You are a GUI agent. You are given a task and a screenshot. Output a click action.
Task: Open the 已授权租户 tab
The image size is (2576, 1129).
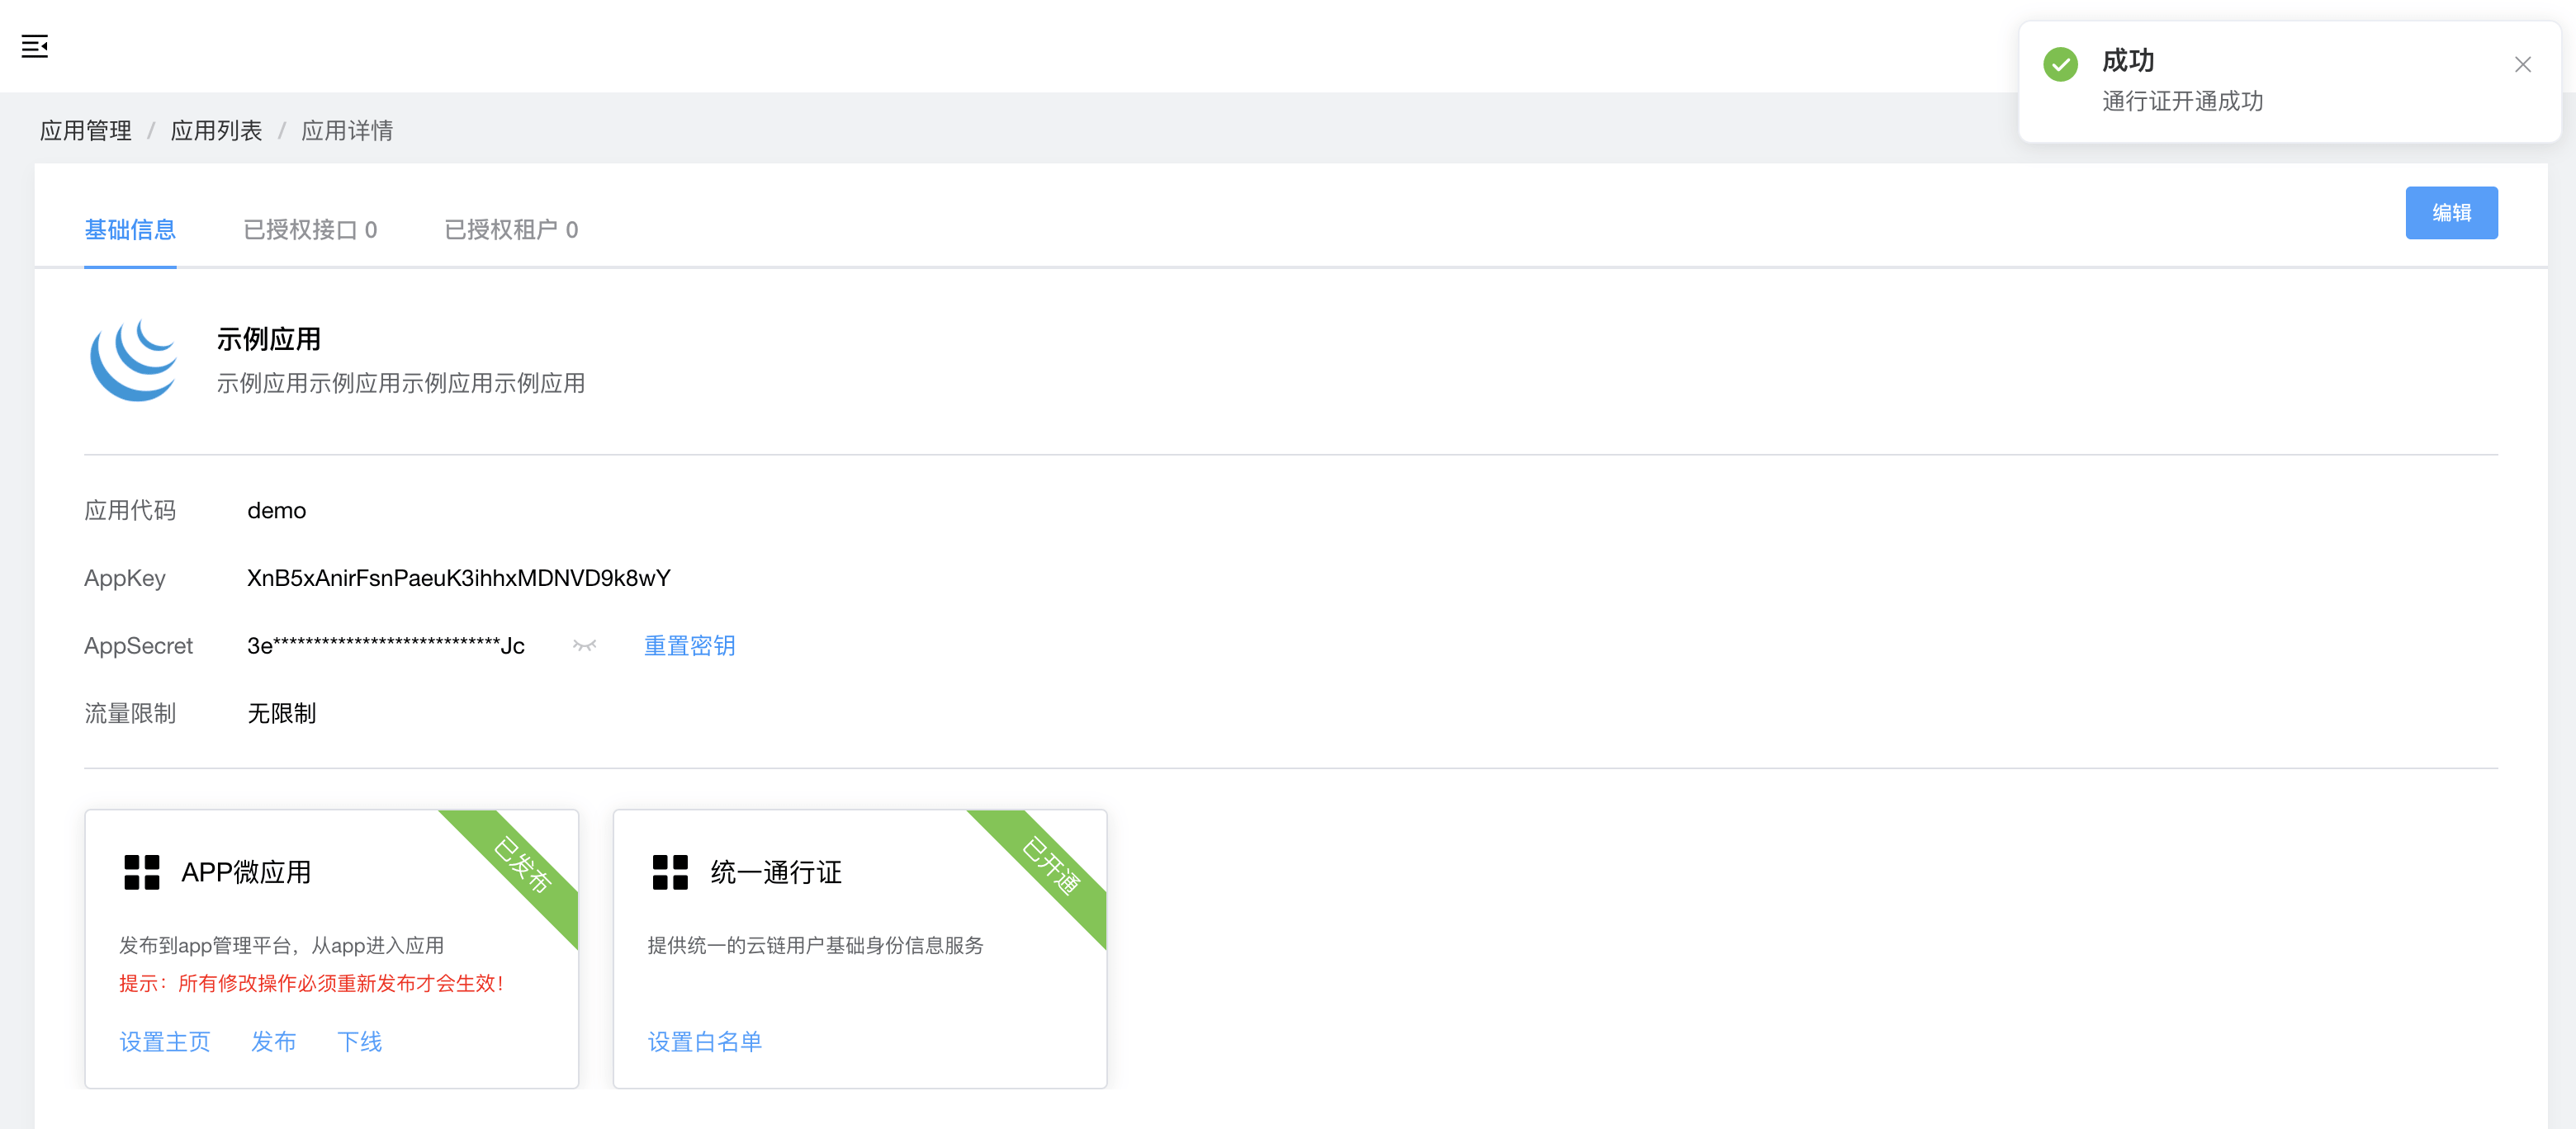511,230
